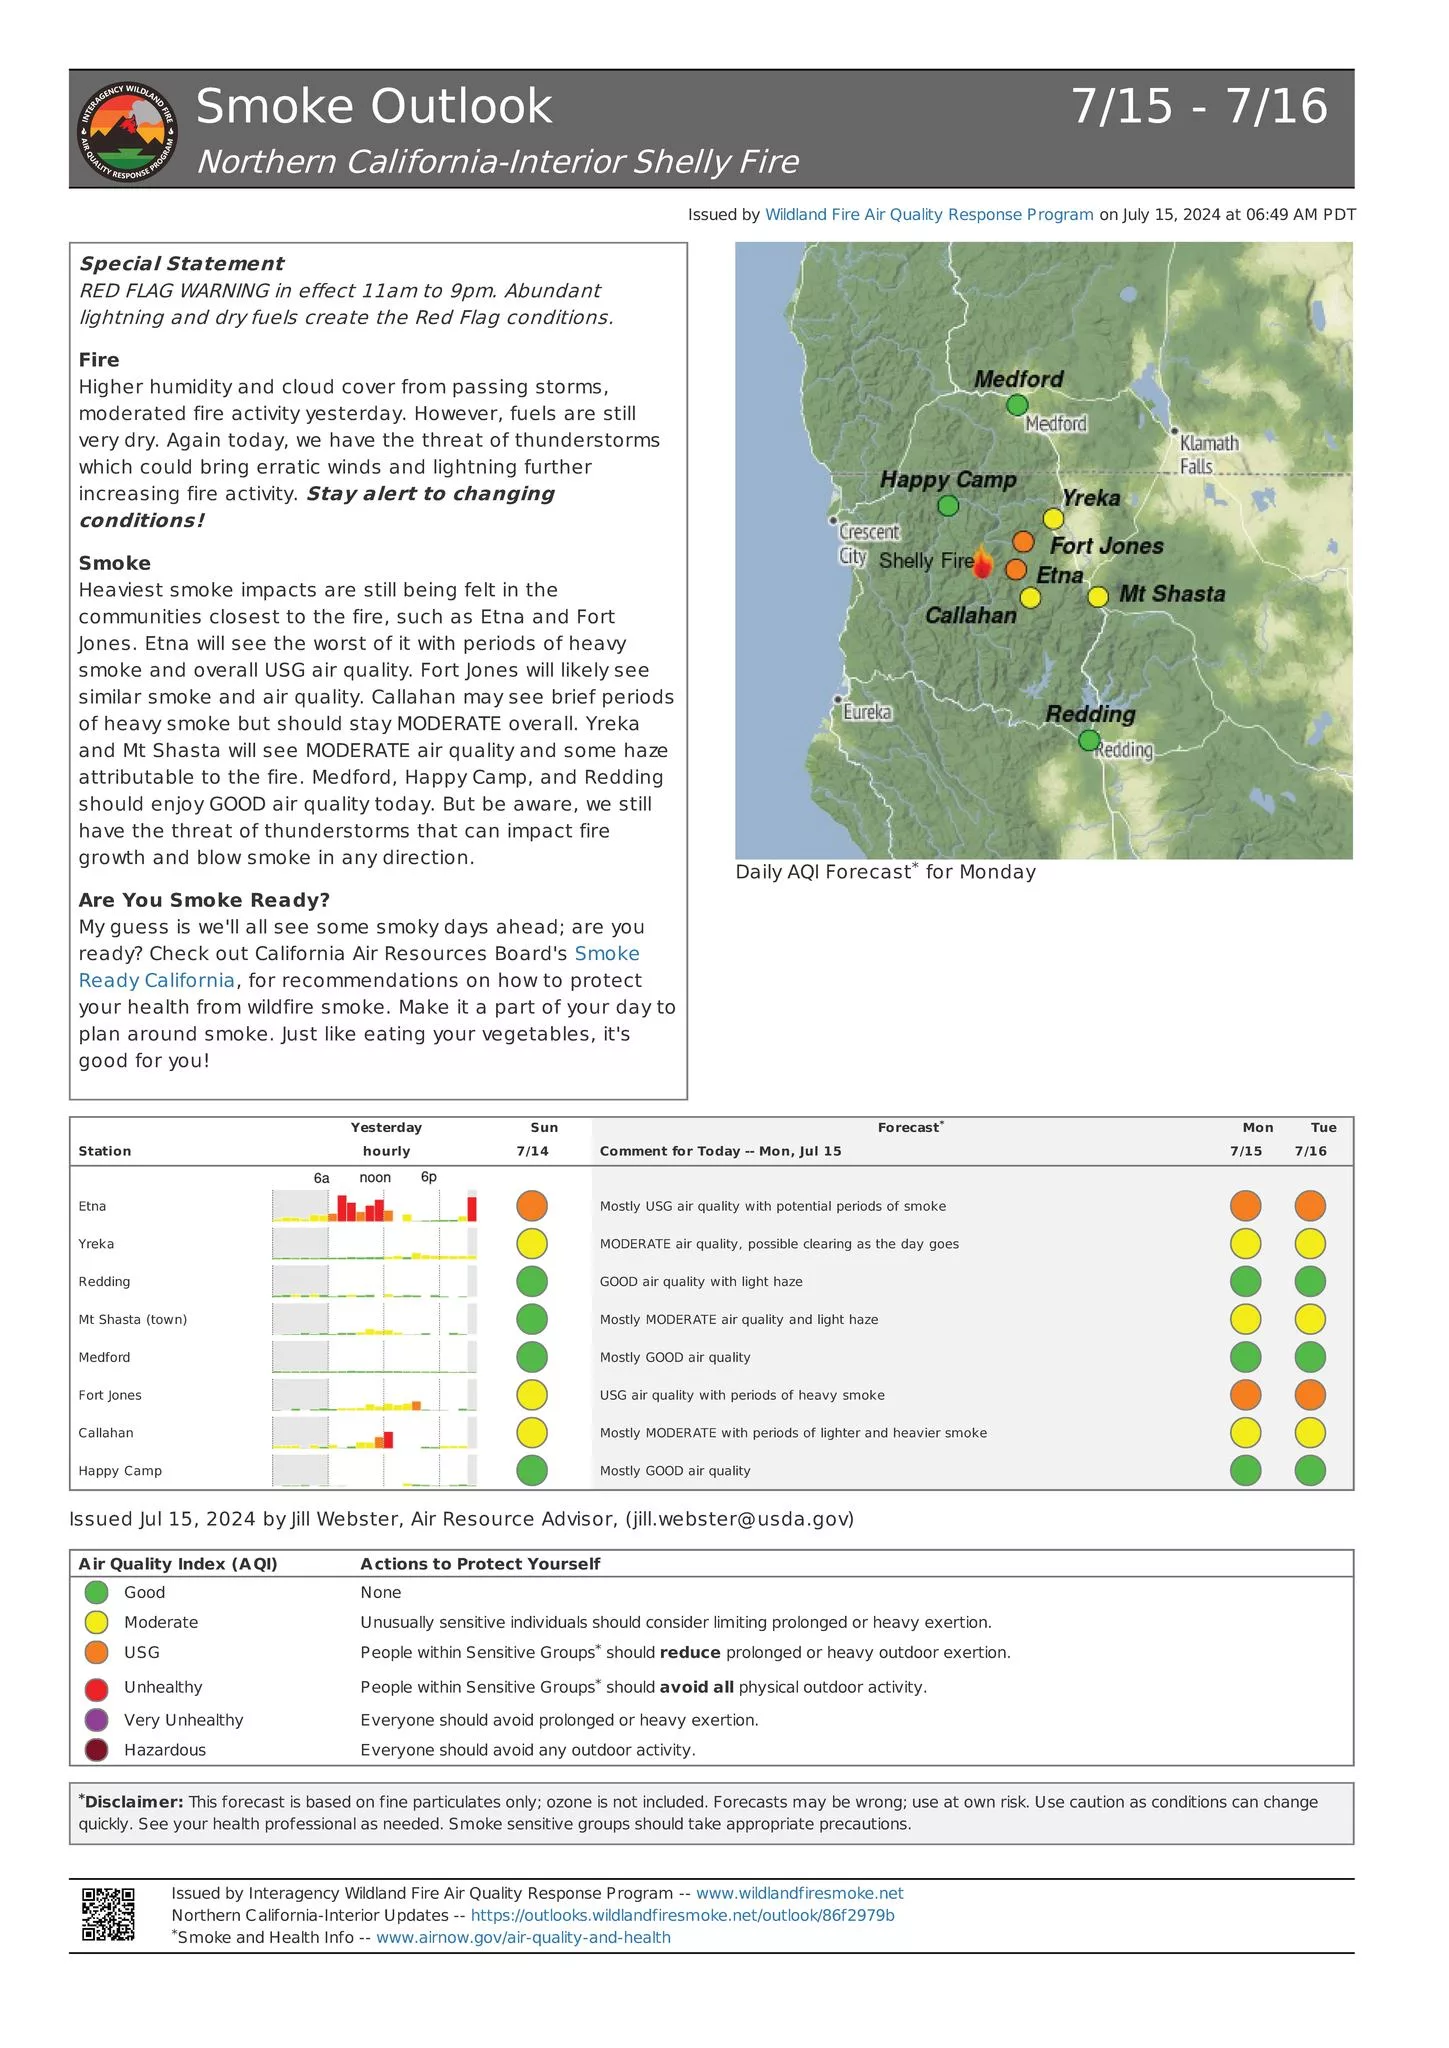Screen dimensions: 1449x2048
Task: Select the Fort Jones orange marker on map
Action: pyautogui.click(x=1023, y=541)
